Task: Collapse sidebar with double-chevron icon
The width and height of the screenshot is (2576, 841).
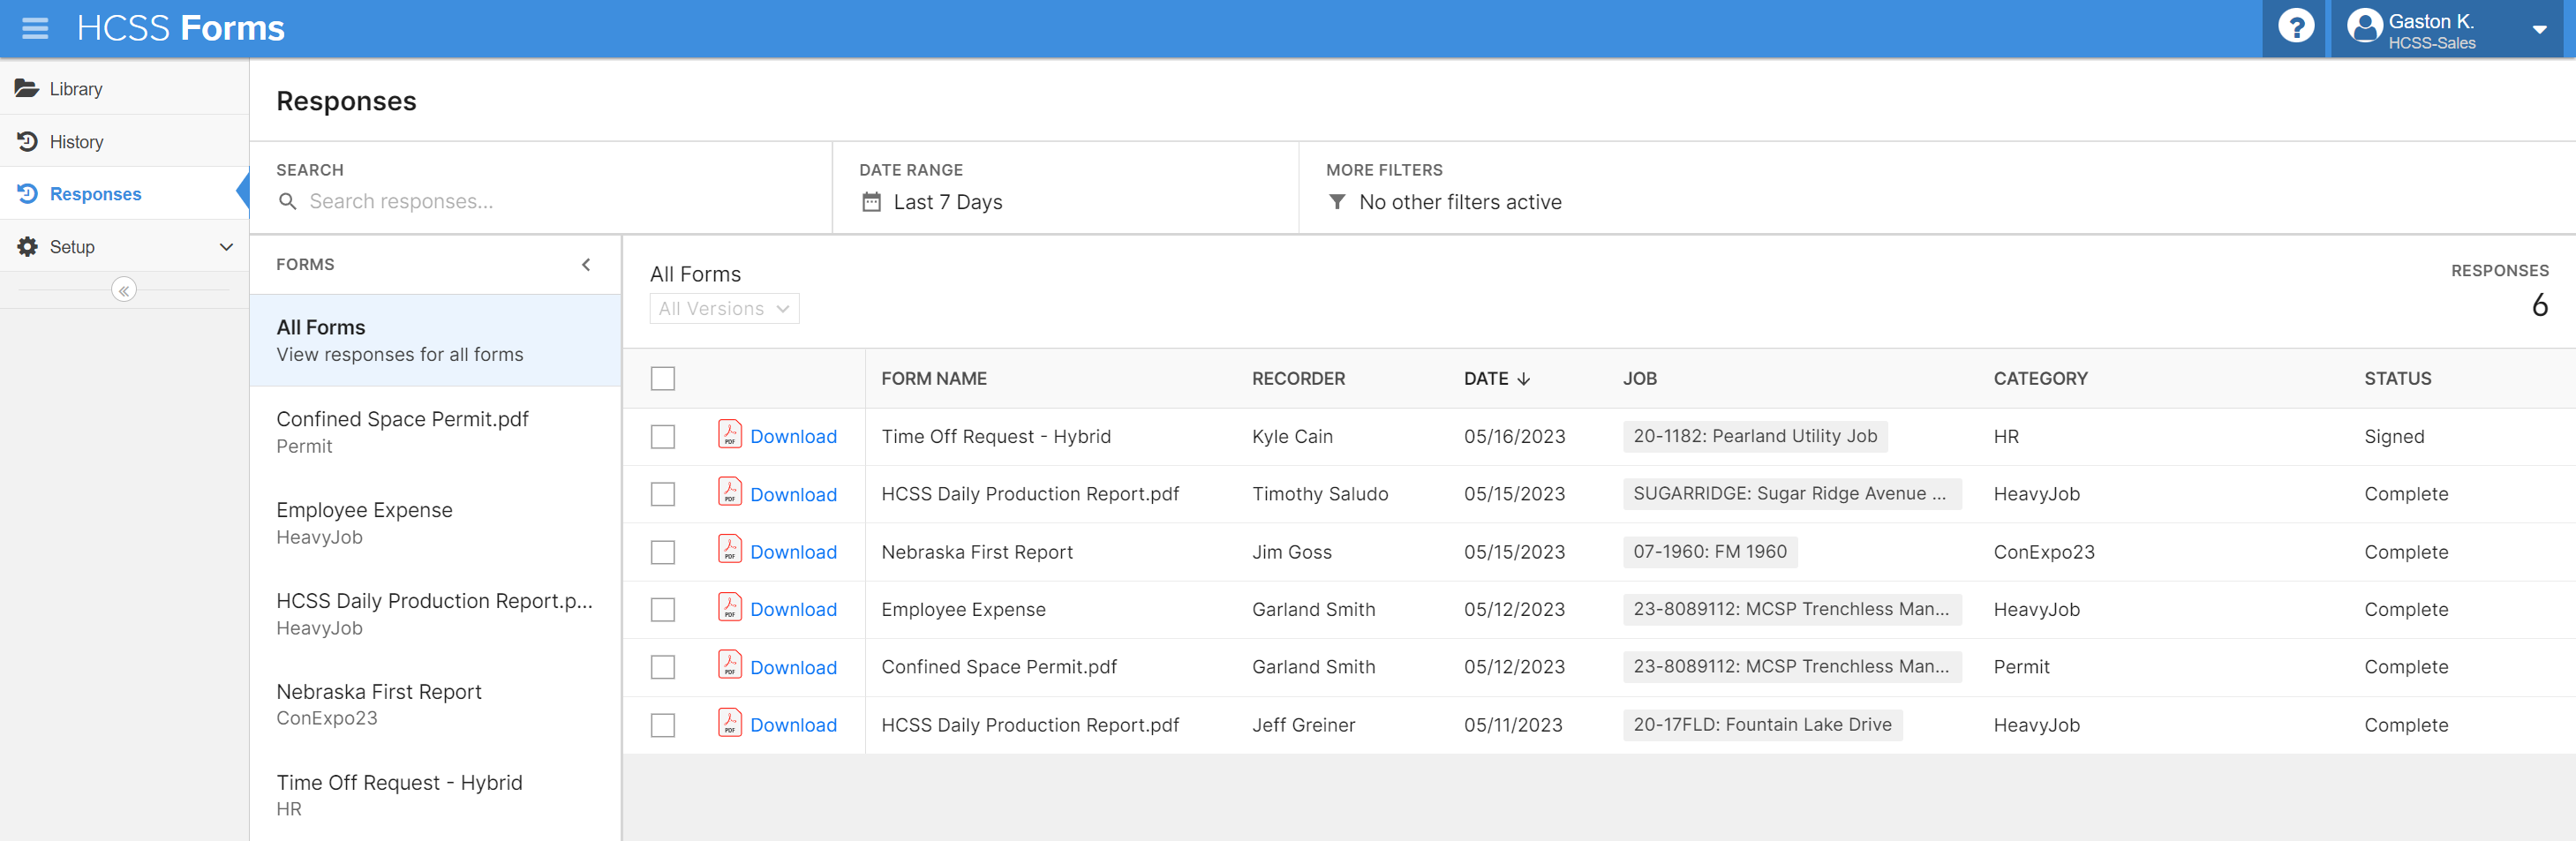Action: 124,290
